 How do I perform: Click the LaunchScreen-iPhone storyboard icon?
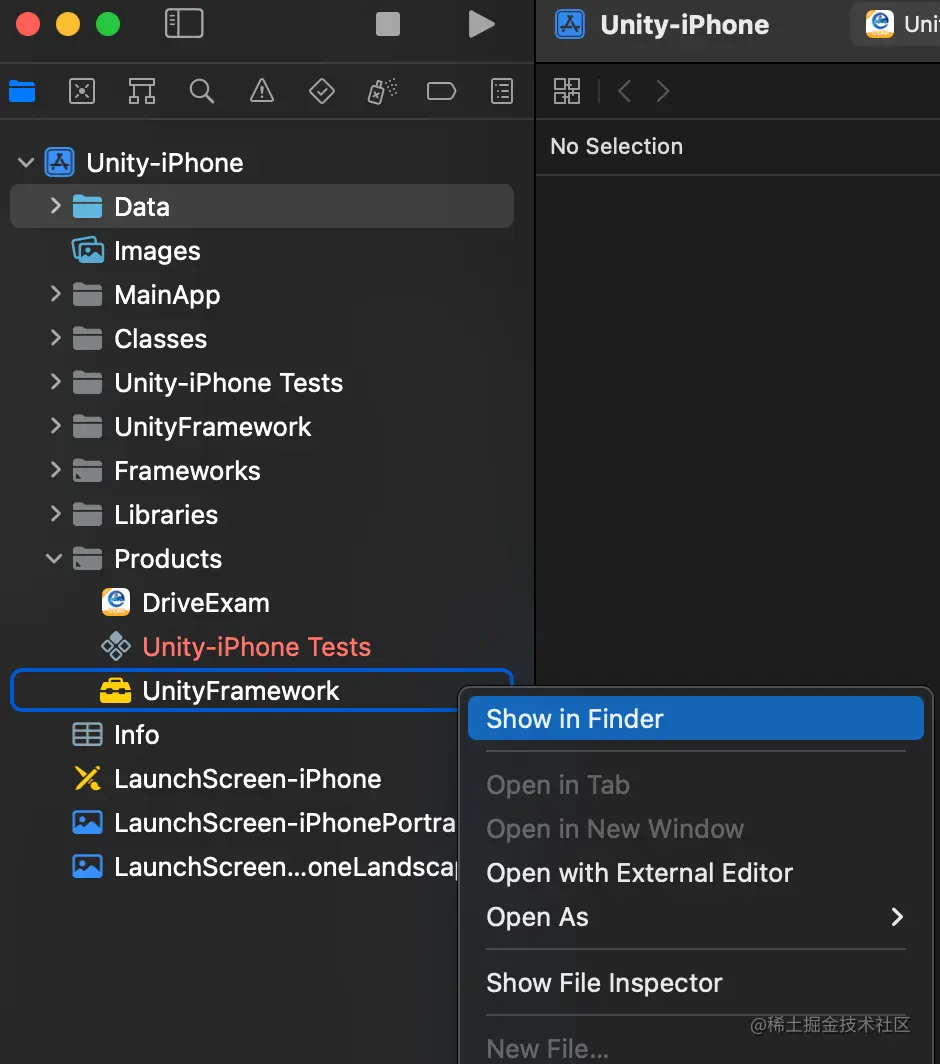pos(88,779)
